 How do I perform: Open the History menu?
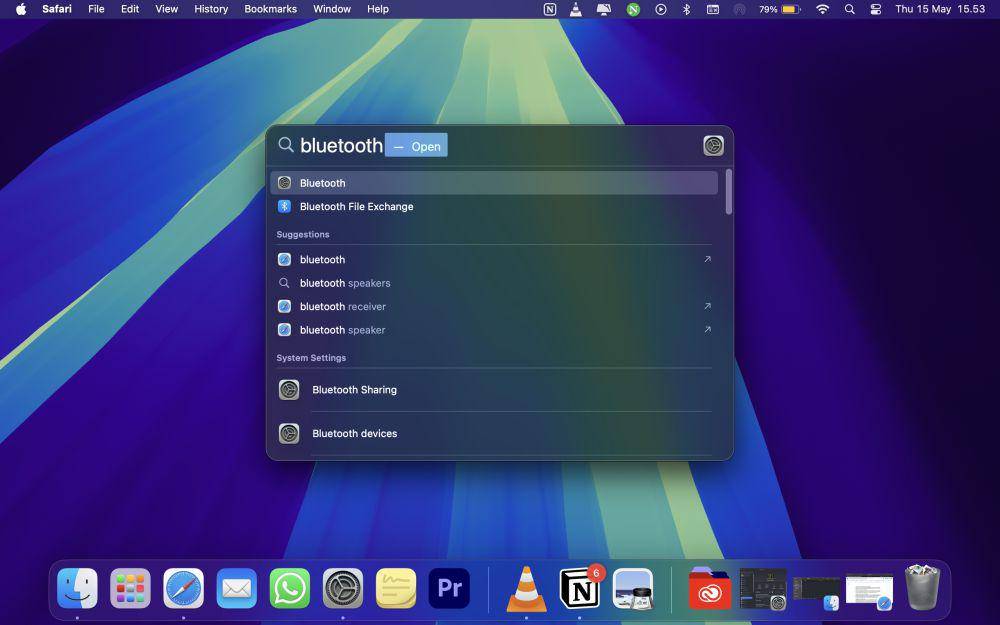[211, 9]
